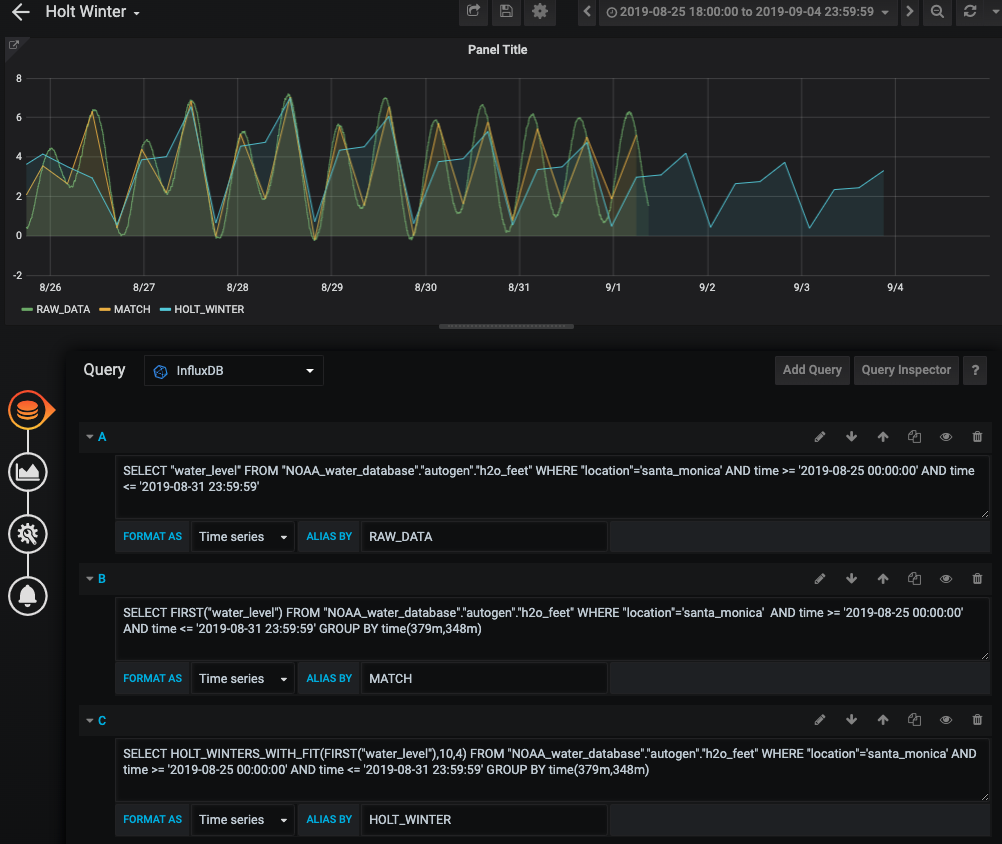The image size is (1002, 844).
Task: Move query A up
Action: [x=883, y=437]
